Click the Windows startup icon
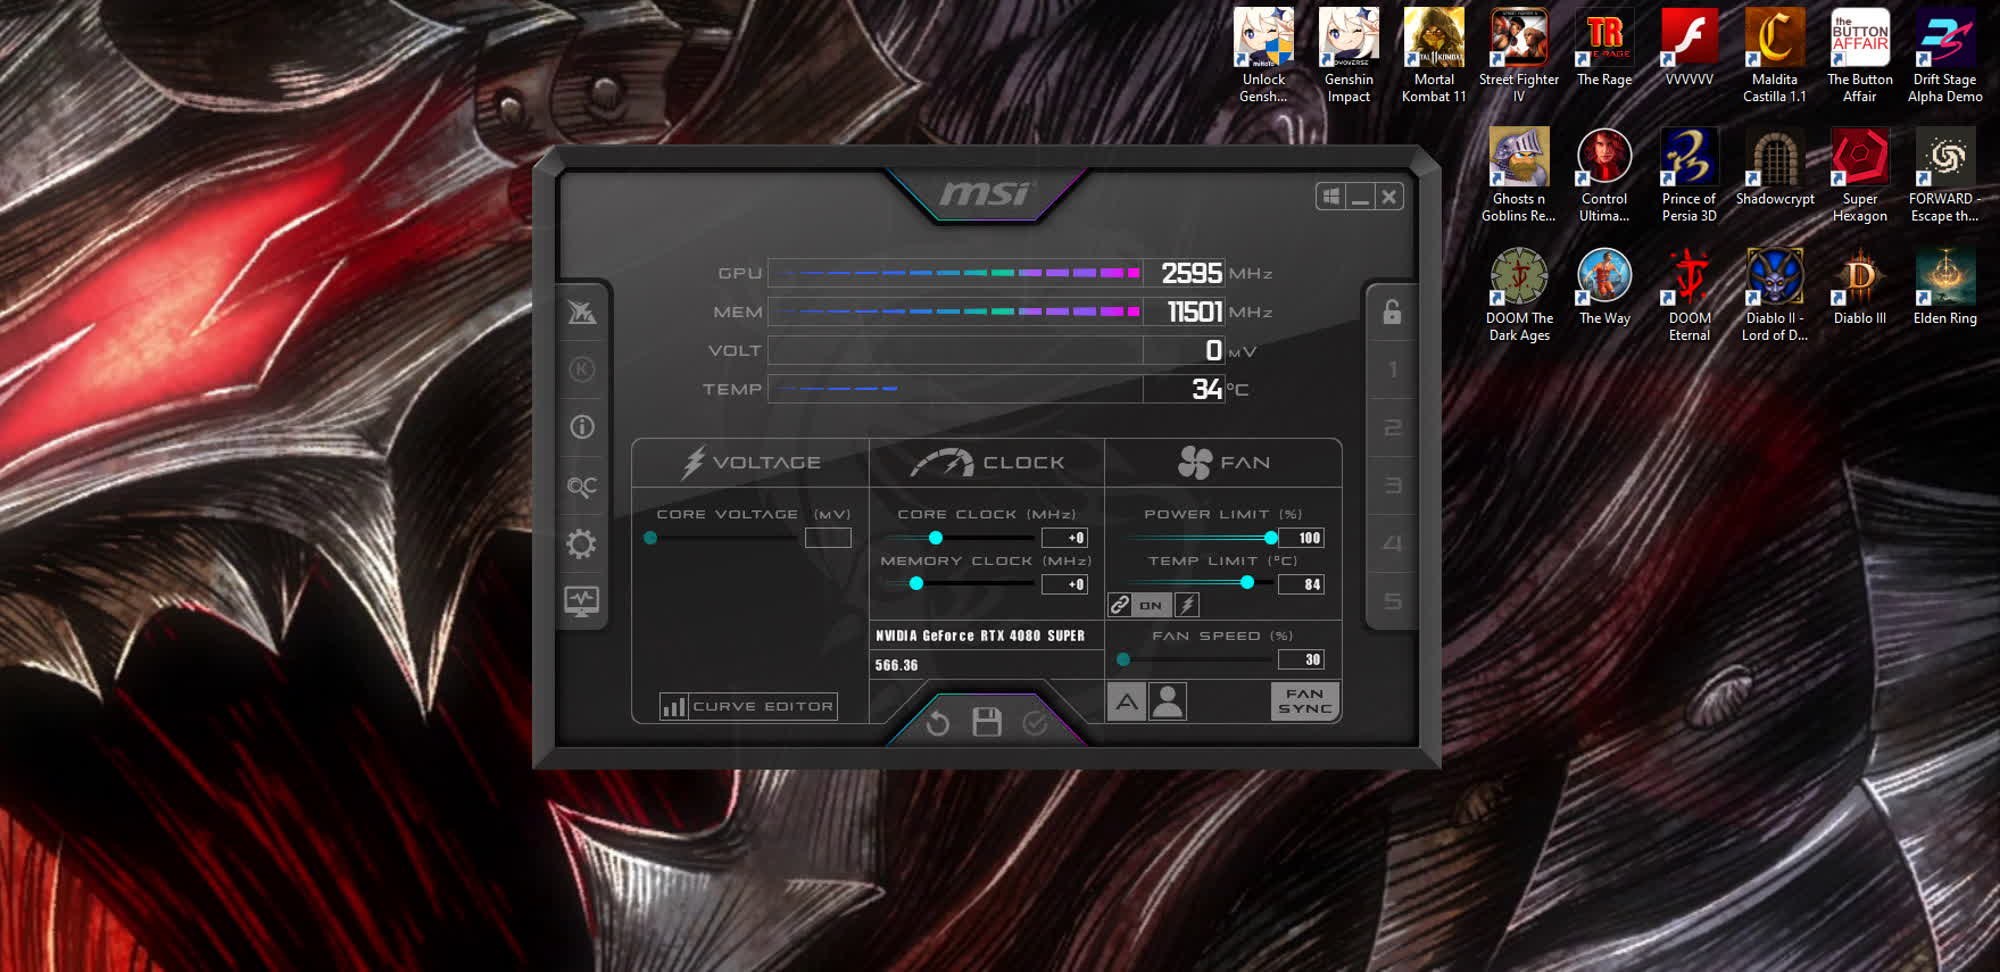2000x972 pixels. pyautogui.click(x=1331, y=196)
